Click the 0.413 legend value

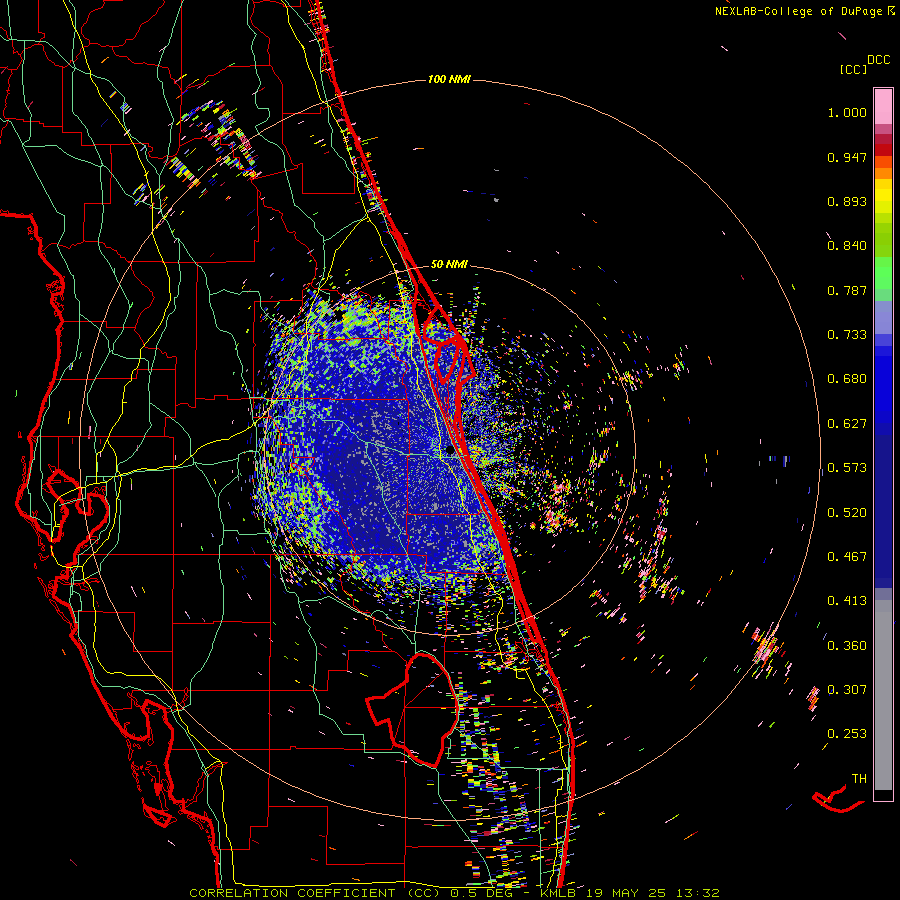[x=847, y=601]
